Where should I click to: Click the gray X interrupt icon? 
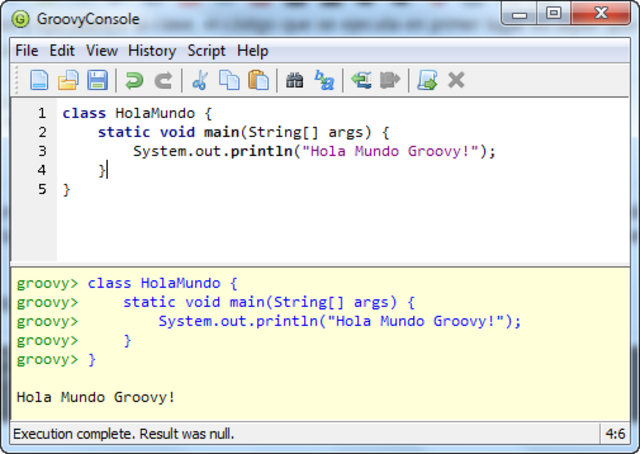[x=456, y=80]
